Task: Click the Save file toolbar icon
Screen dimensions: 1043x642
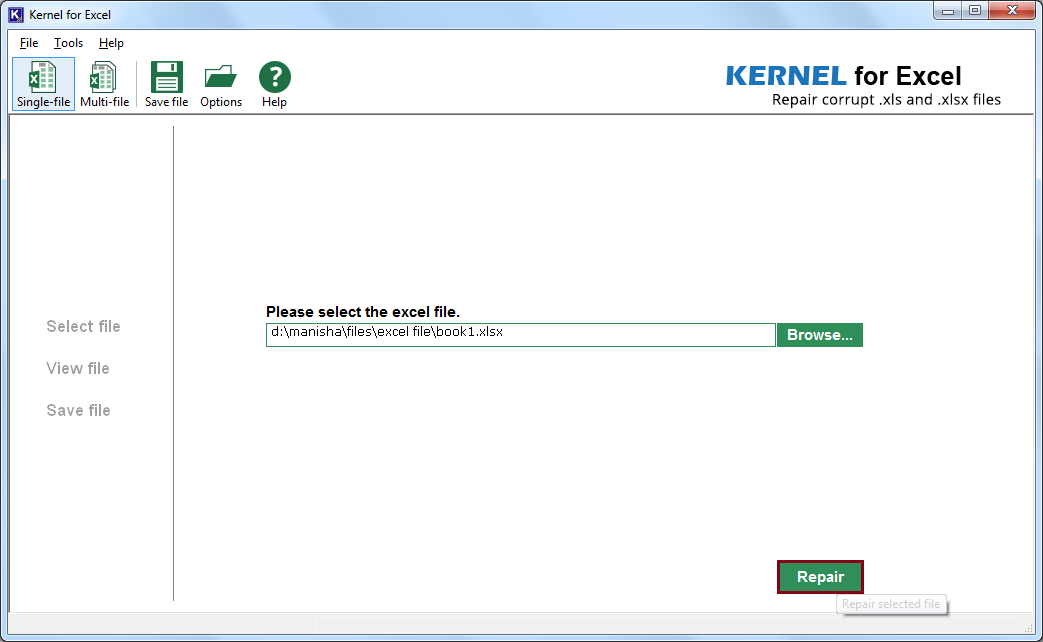Action: [166, 84]
